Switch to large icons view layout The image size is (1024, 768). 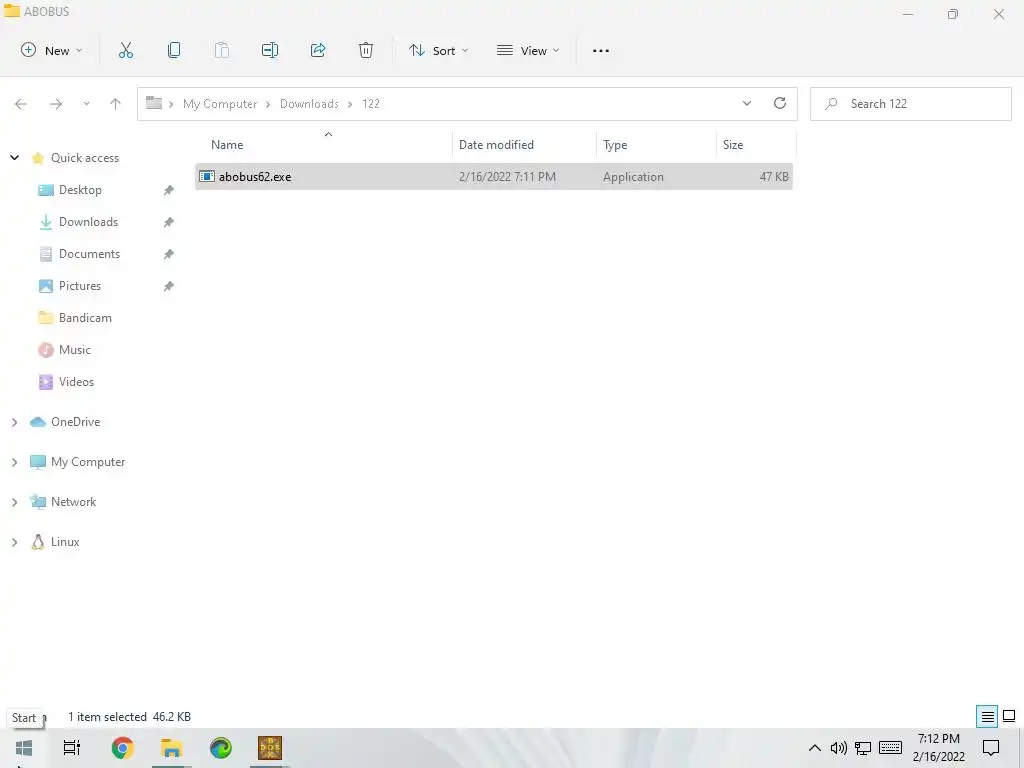pos(1009,717)
